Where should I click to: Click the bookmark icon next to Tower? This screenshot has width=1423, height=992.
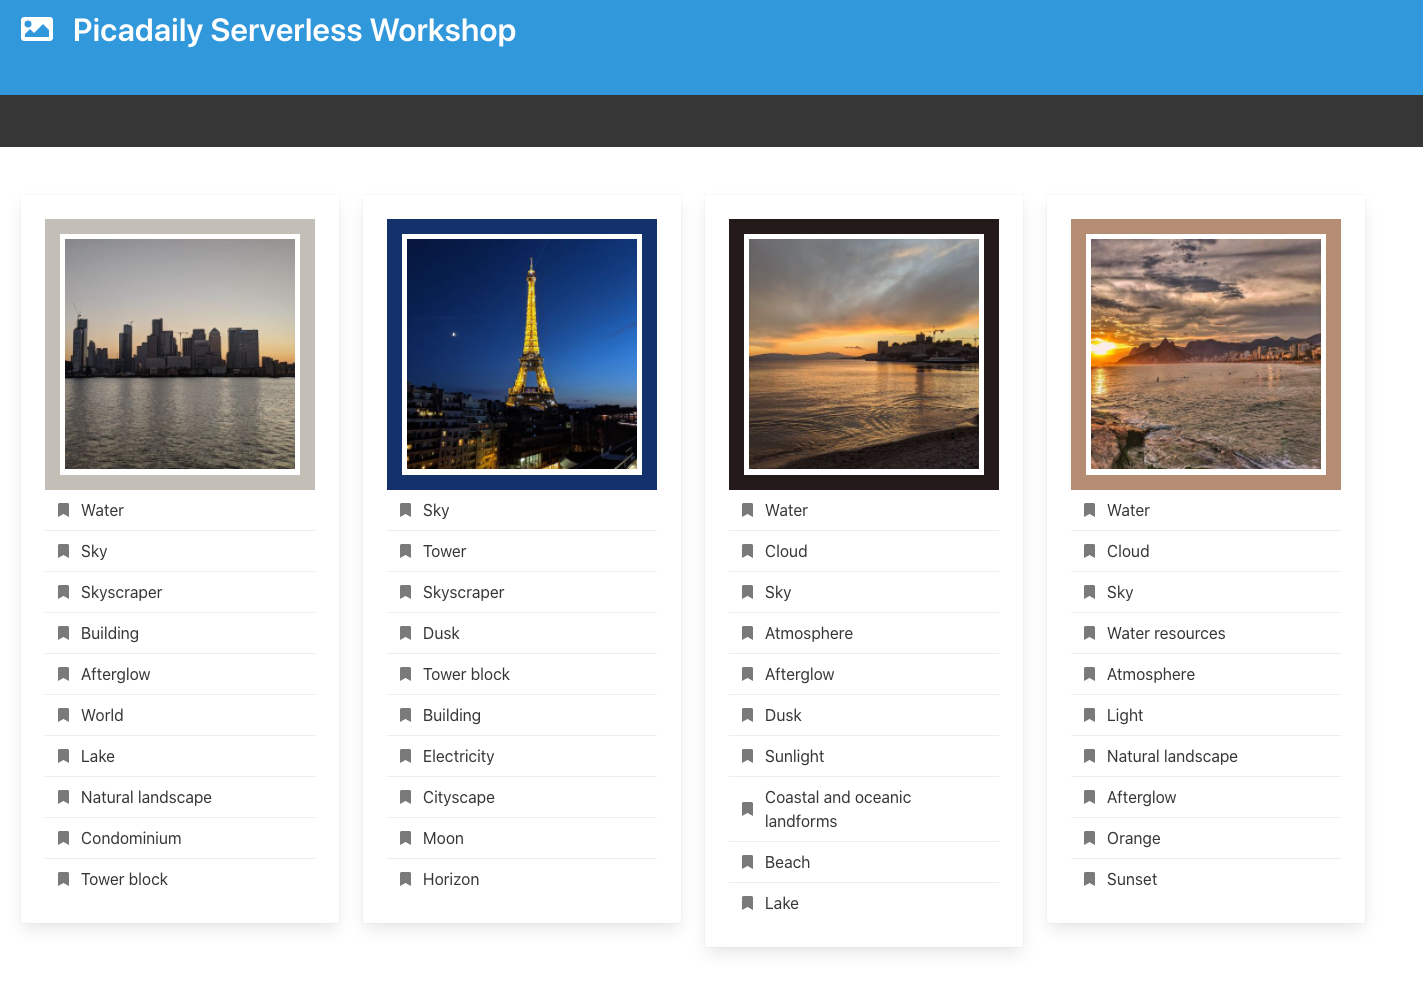405,551
